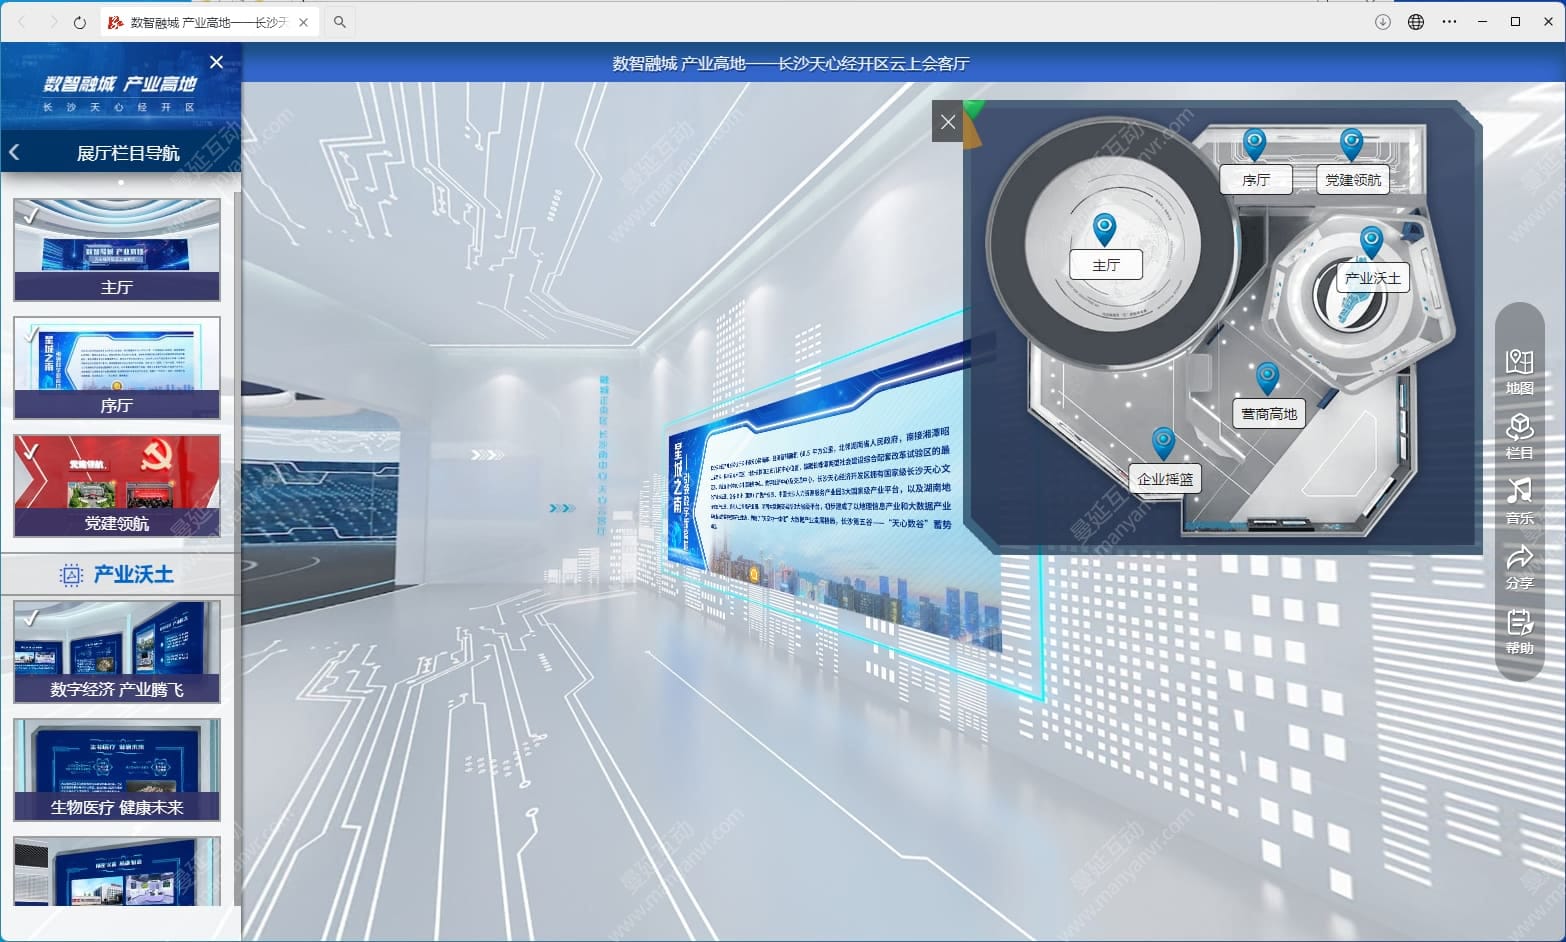Click the 党建领航 map label
This screenshot has height=942, width=1566.
tap(1352, 180)
